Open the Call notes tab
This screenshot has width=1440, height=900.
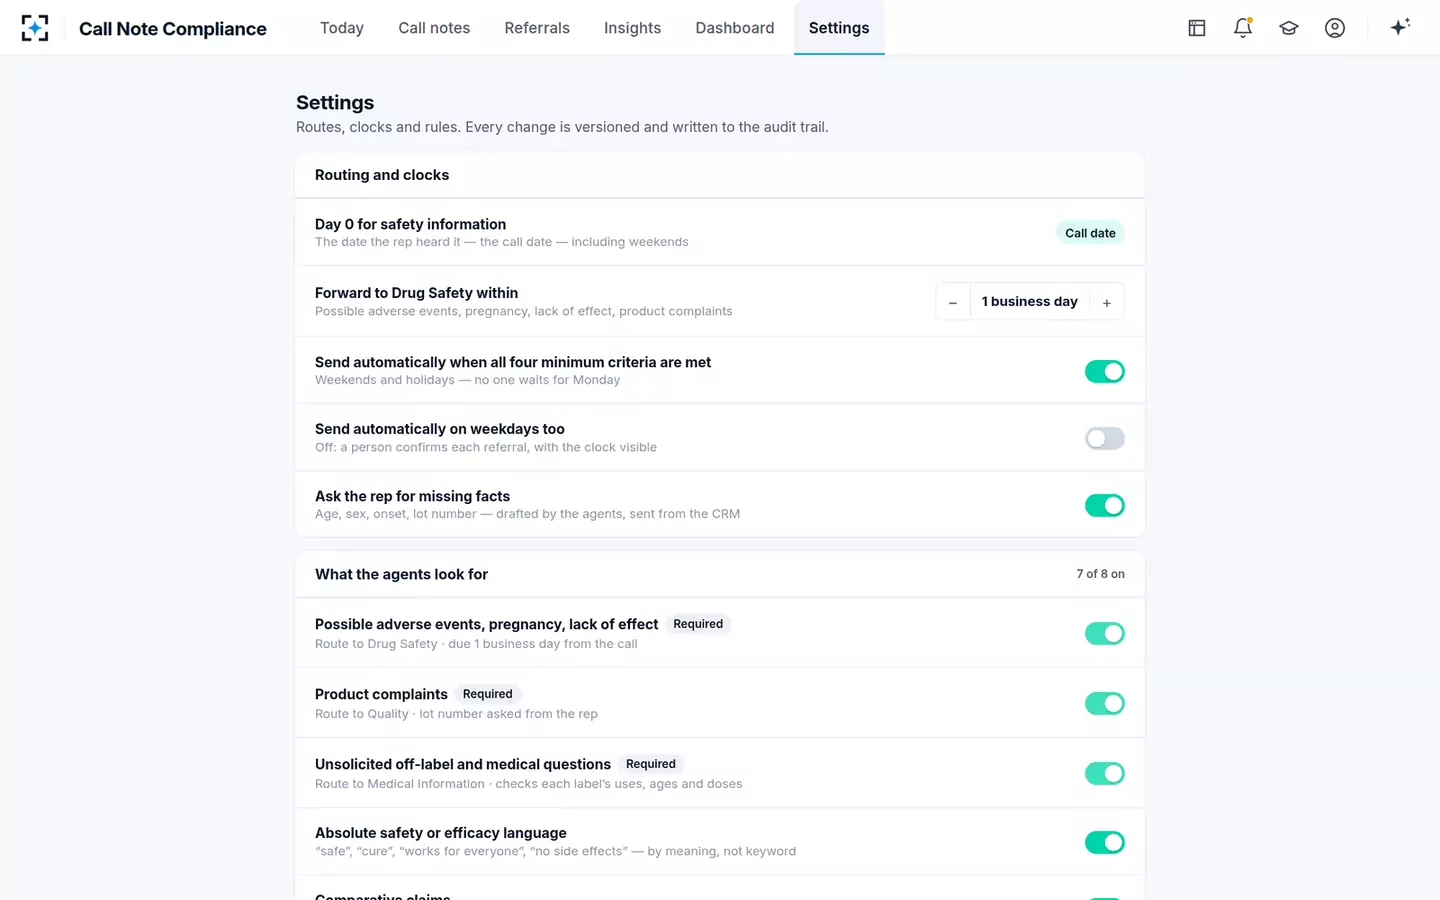tap(434, 28)
